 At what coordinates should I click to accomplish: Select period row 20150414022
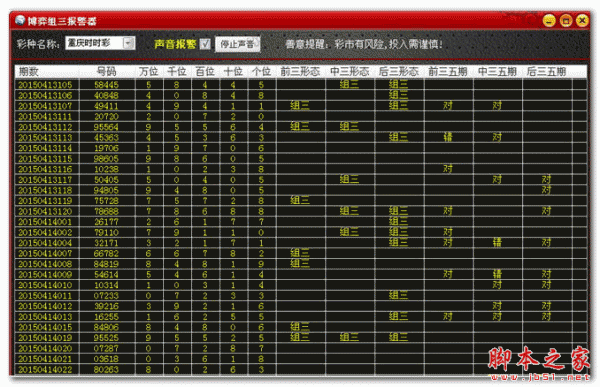click(300, 369)
